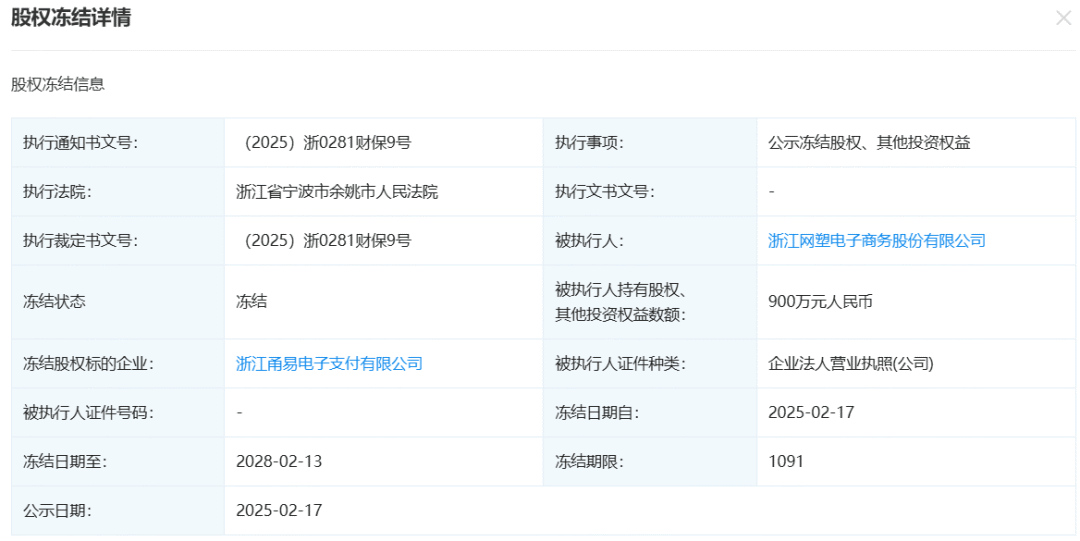This screenshot has width=1080, height=541.
Task: Select 浙江省宁波市余姚市人民法院 court name
Action: 337,192
